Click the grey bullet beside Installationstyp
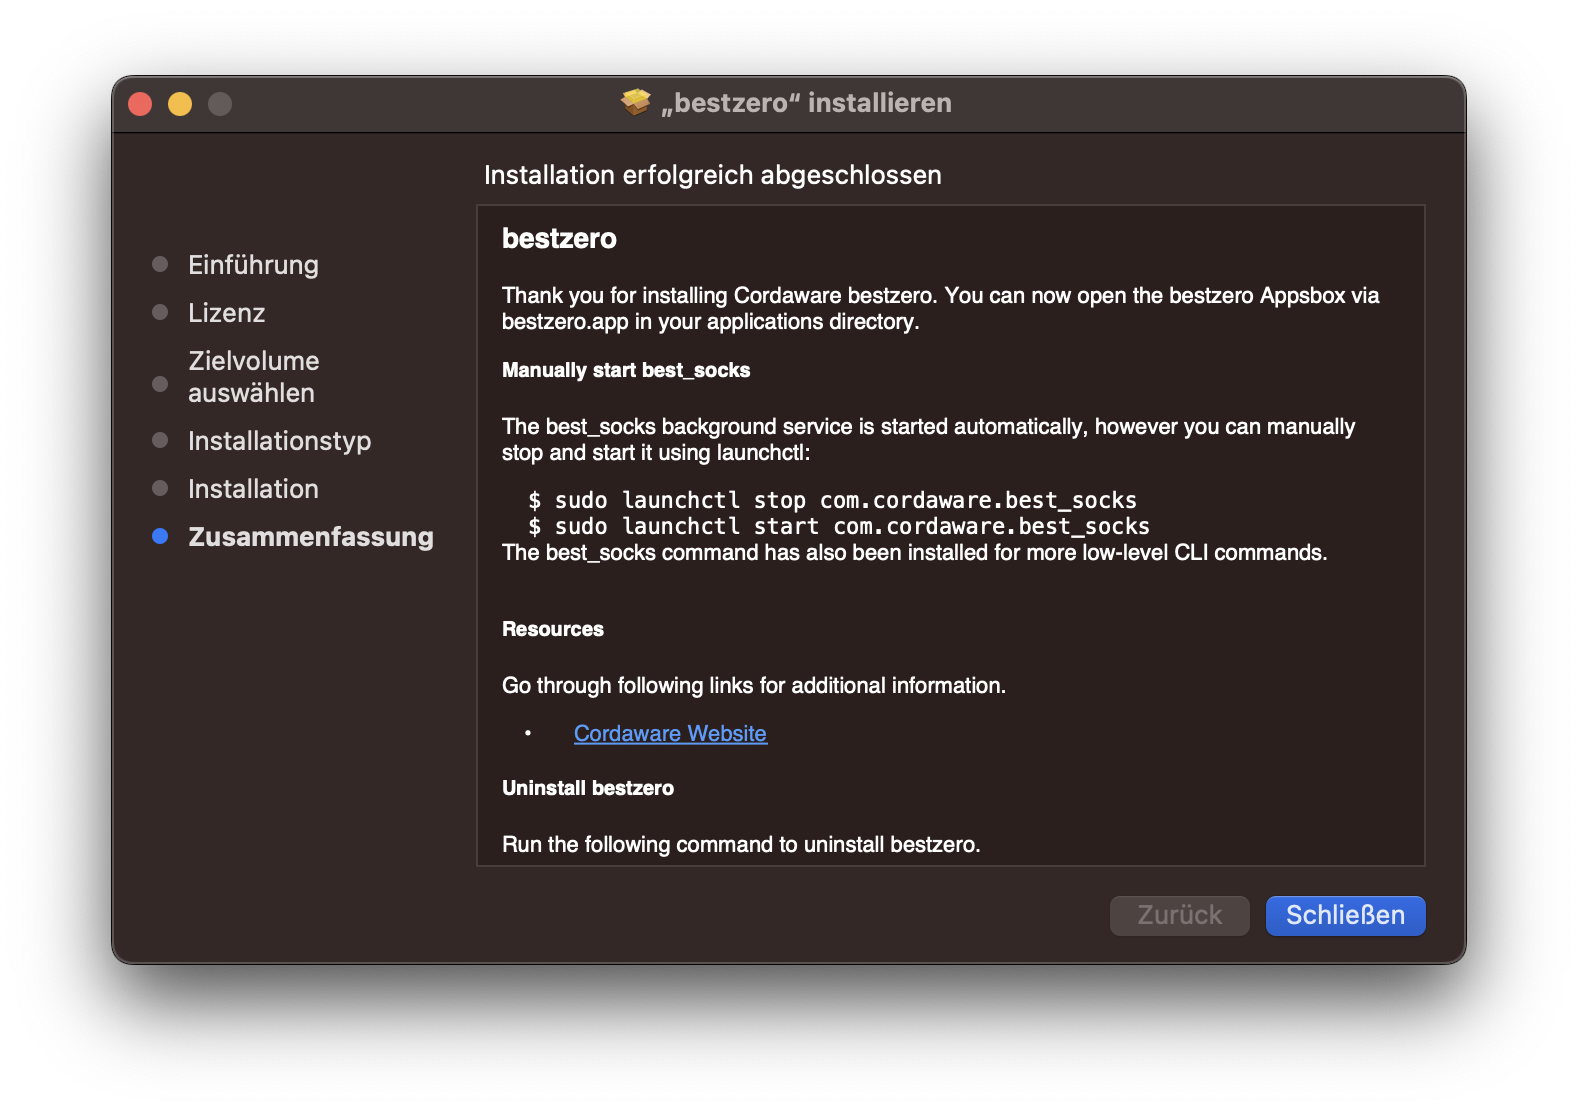Screen dimensions: 1578x1112 160,440
